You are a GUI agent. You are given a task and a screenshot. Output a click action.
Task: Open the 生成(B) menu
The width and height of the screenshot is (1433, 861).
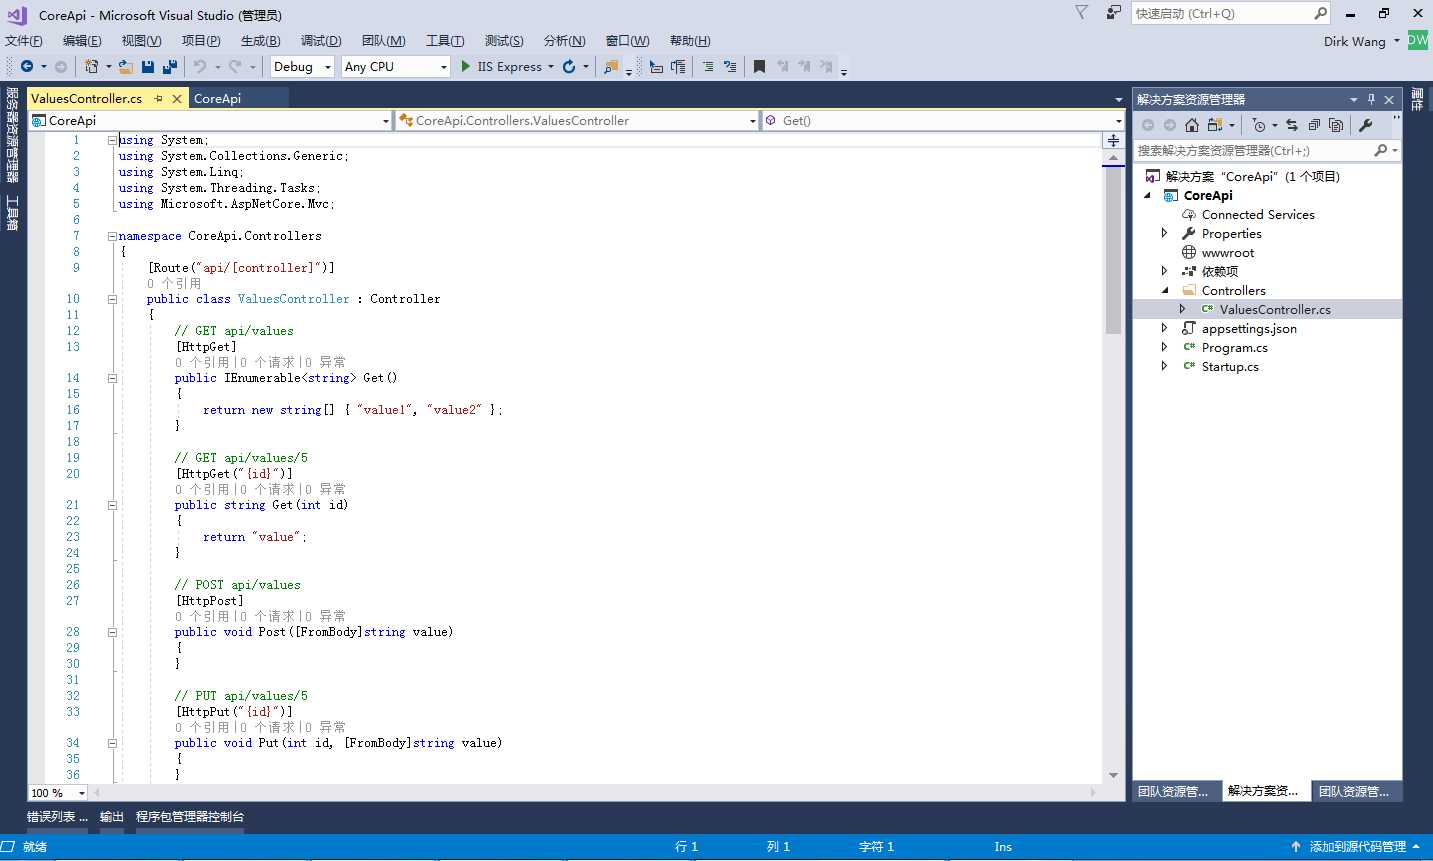click(261, 40)
